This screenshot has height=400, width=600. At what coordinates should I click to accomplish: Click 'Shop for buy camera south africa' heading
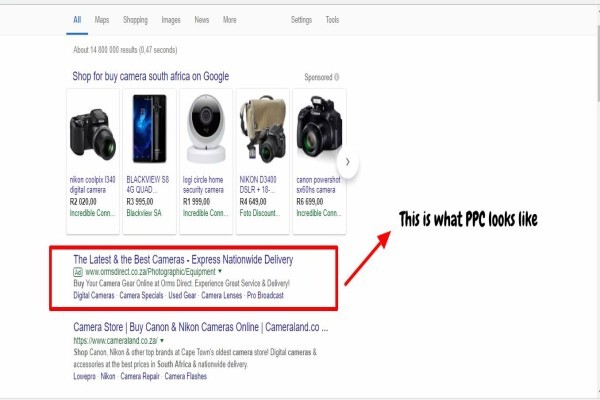151,77
